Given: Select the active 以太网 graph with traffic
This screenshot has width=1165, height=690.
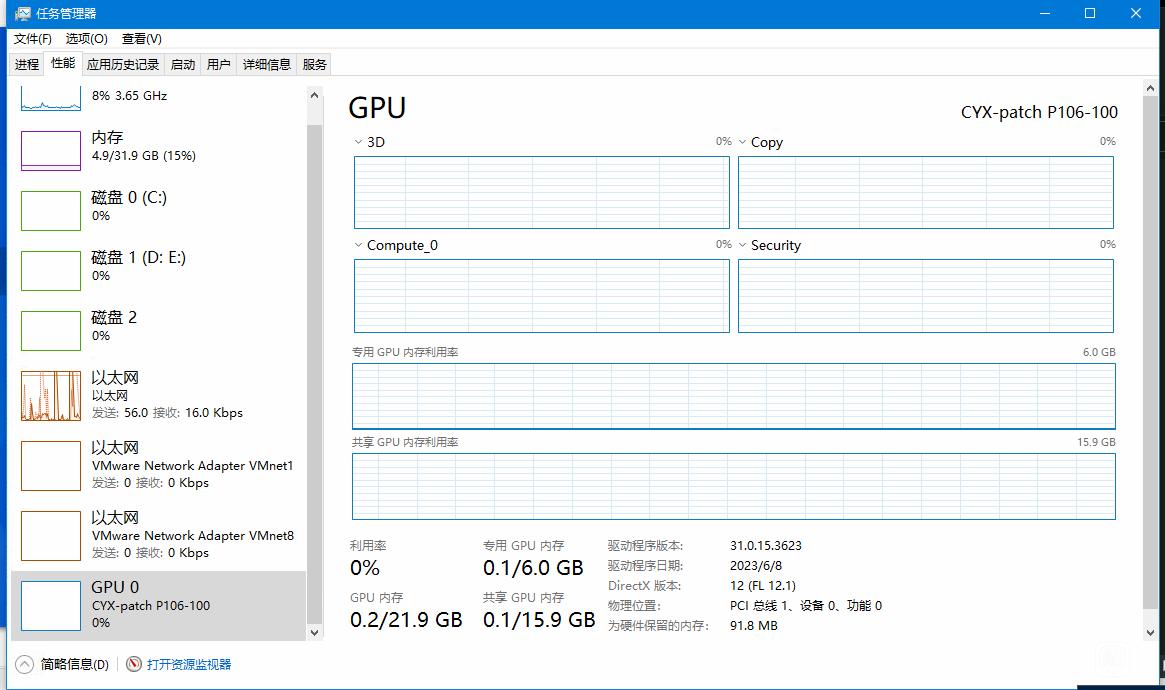Looking at the screenshot, I should (51, 396).
